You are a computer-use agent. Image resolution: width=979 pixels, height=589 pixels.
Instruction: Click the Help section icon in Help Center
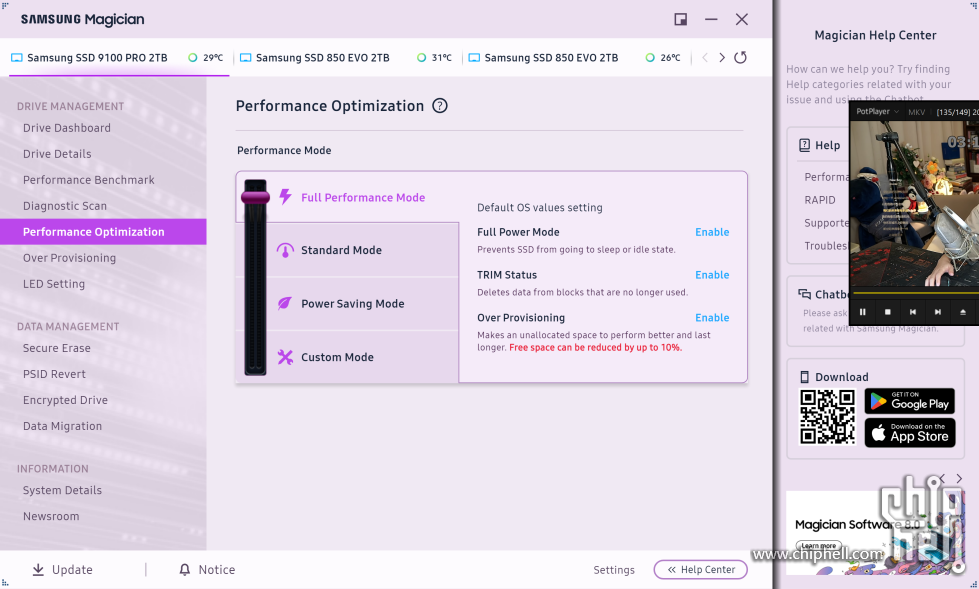click(x=805, y=145)
